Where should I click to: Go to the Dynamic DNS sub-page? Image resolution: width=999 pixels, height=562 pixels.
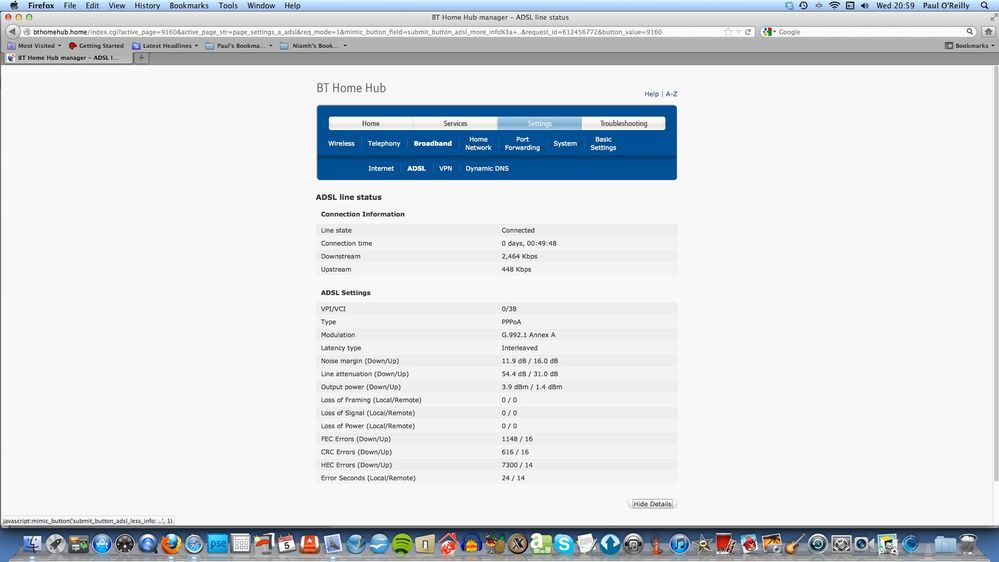click(x=487, y=168)
